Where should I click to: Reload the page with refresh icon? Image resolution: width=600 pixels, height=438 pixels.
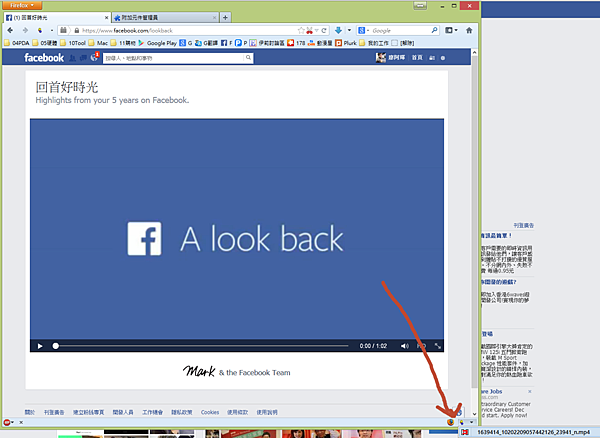click(324, 30)
